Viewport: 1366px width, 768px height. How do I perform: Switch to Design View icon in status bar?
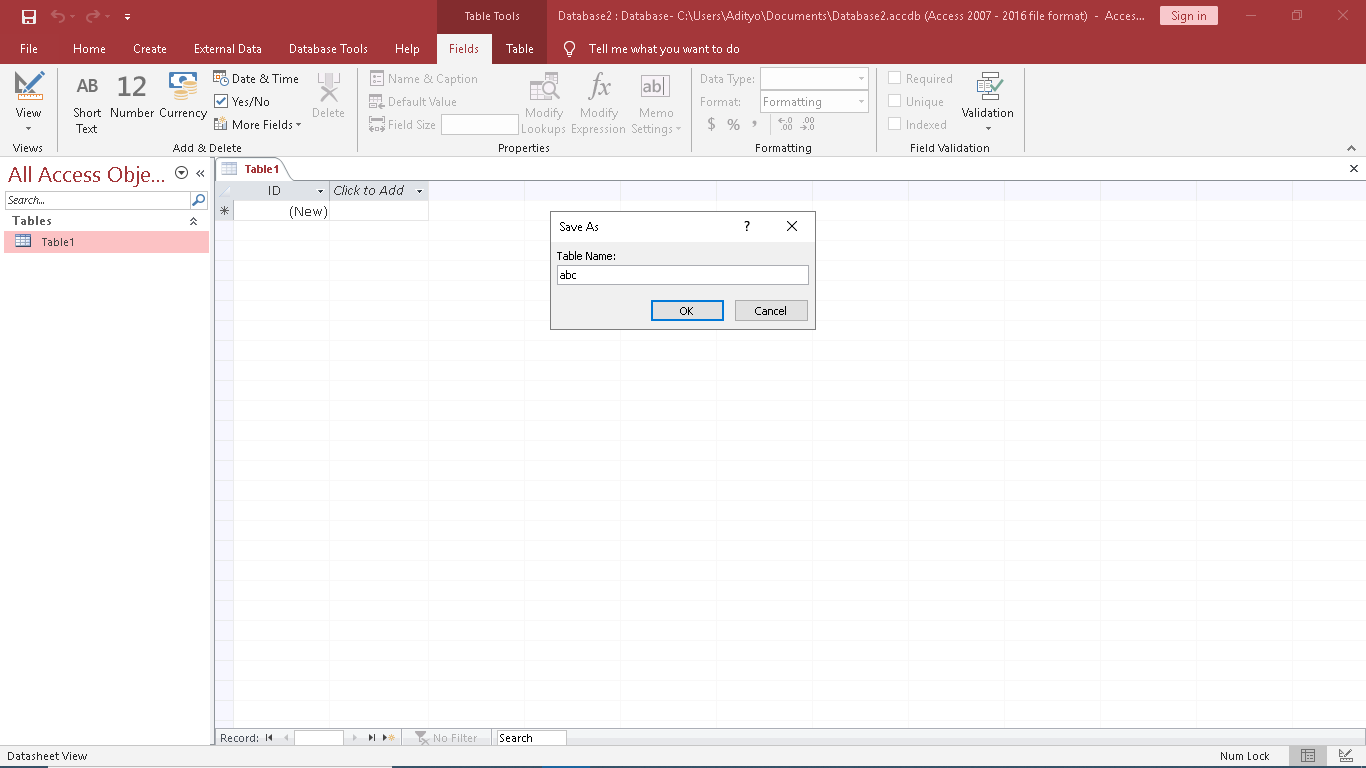tap(1345, 756)
